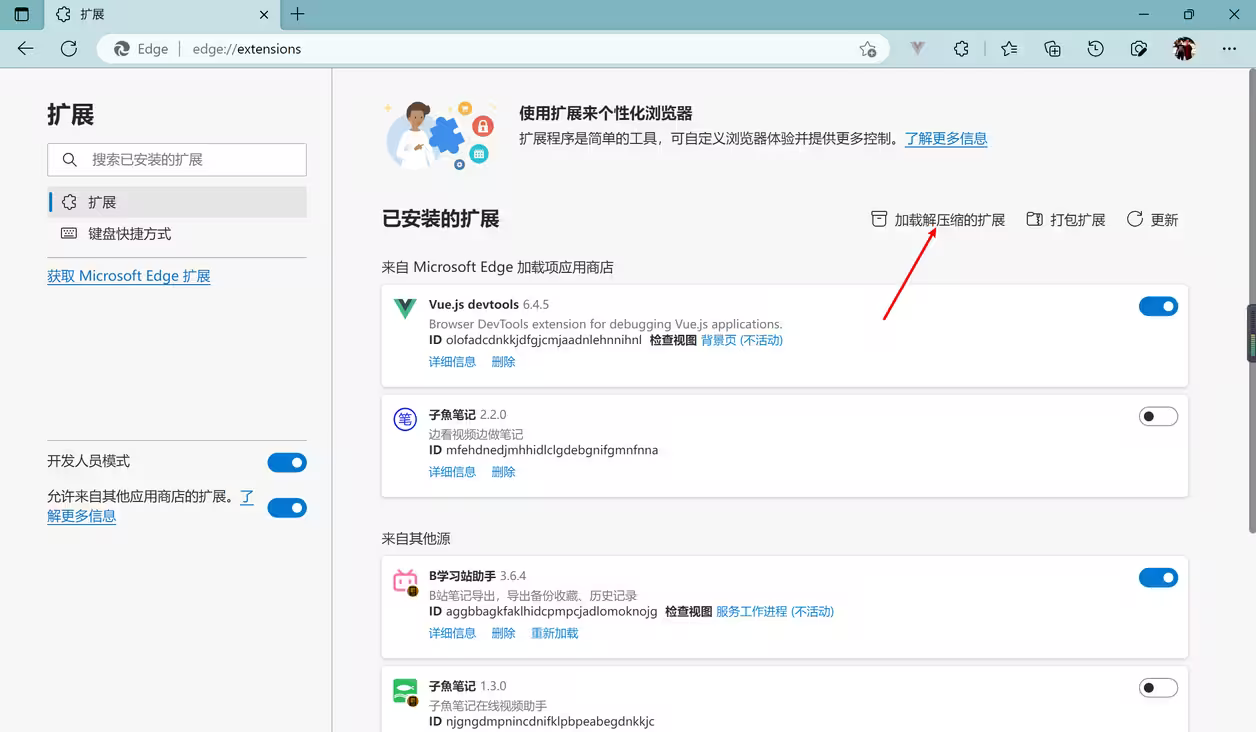Click the 子魚笔记 2.2.0 extension logo
Image resolution: width=1256 pixels, height=732 pixels.
405,419
